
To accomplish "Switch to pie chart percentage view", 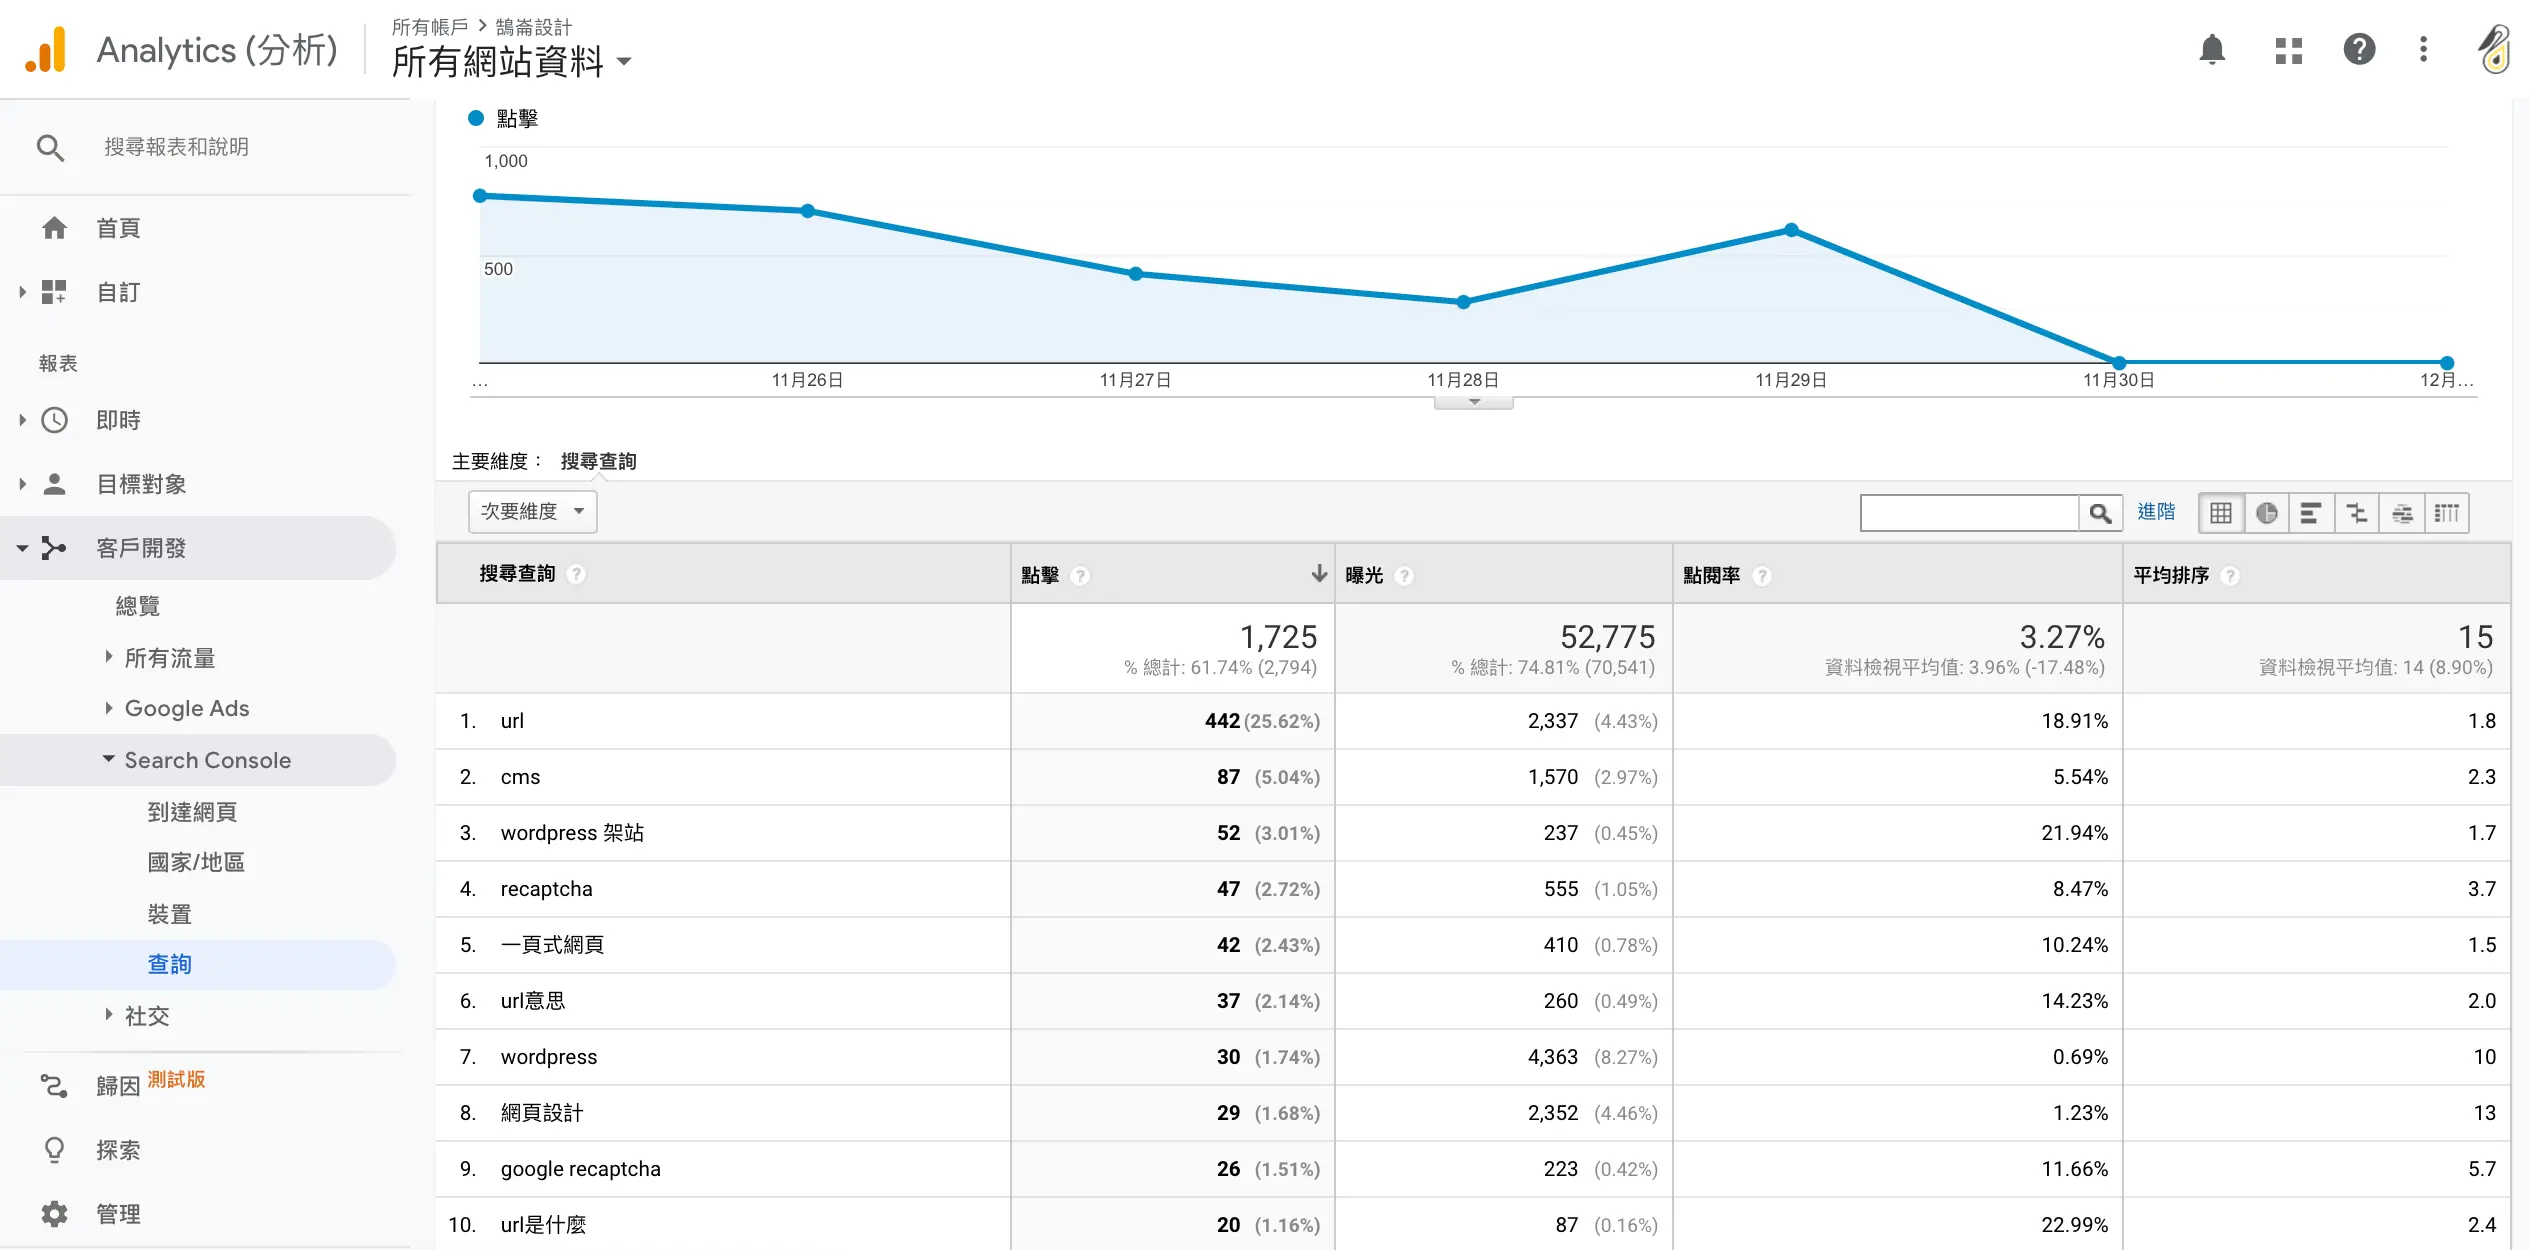I will pos(2266,513).
